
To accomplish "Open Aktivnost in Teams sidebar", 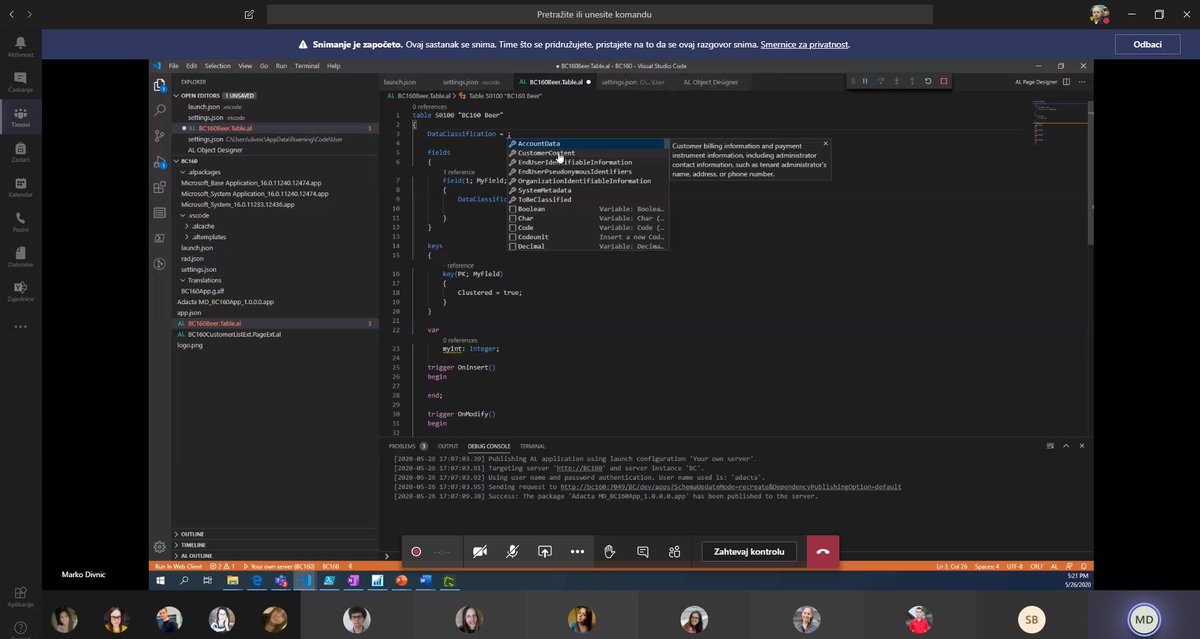I will [x=20, y=46].
